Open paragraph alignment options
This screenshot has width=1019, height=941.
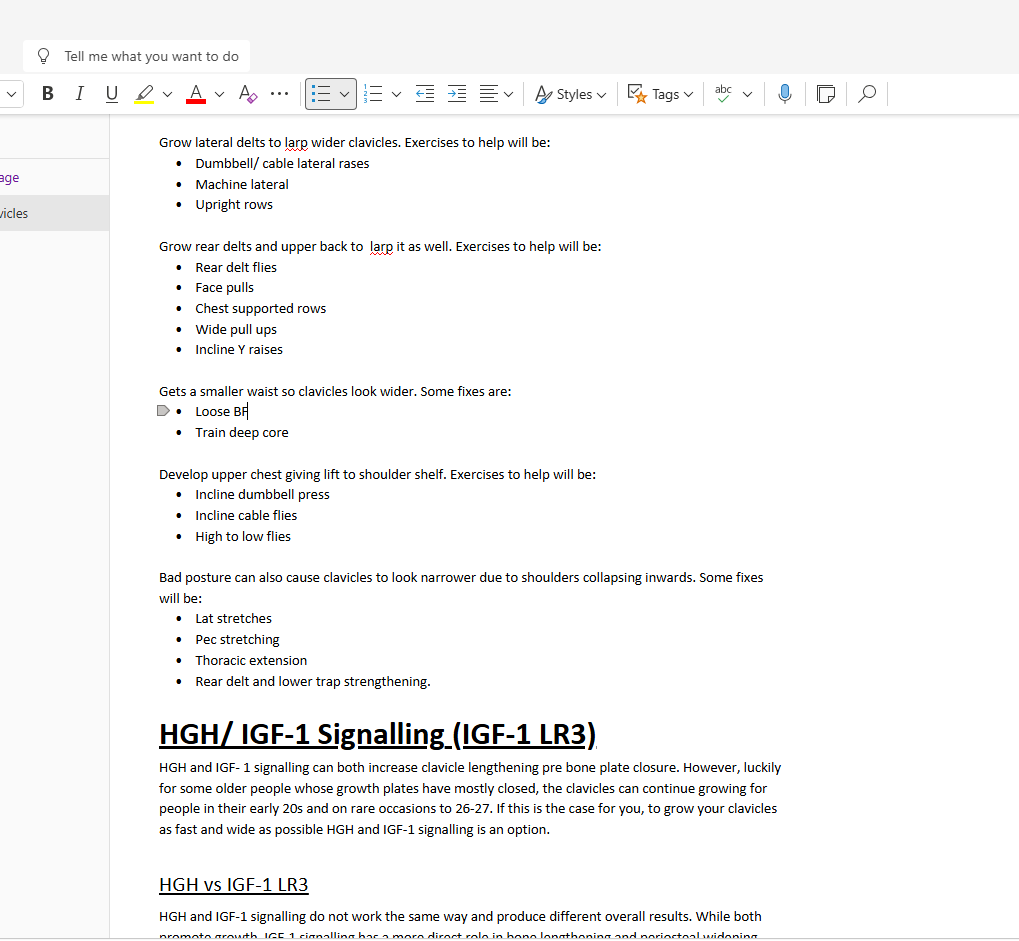coord(495,94)
